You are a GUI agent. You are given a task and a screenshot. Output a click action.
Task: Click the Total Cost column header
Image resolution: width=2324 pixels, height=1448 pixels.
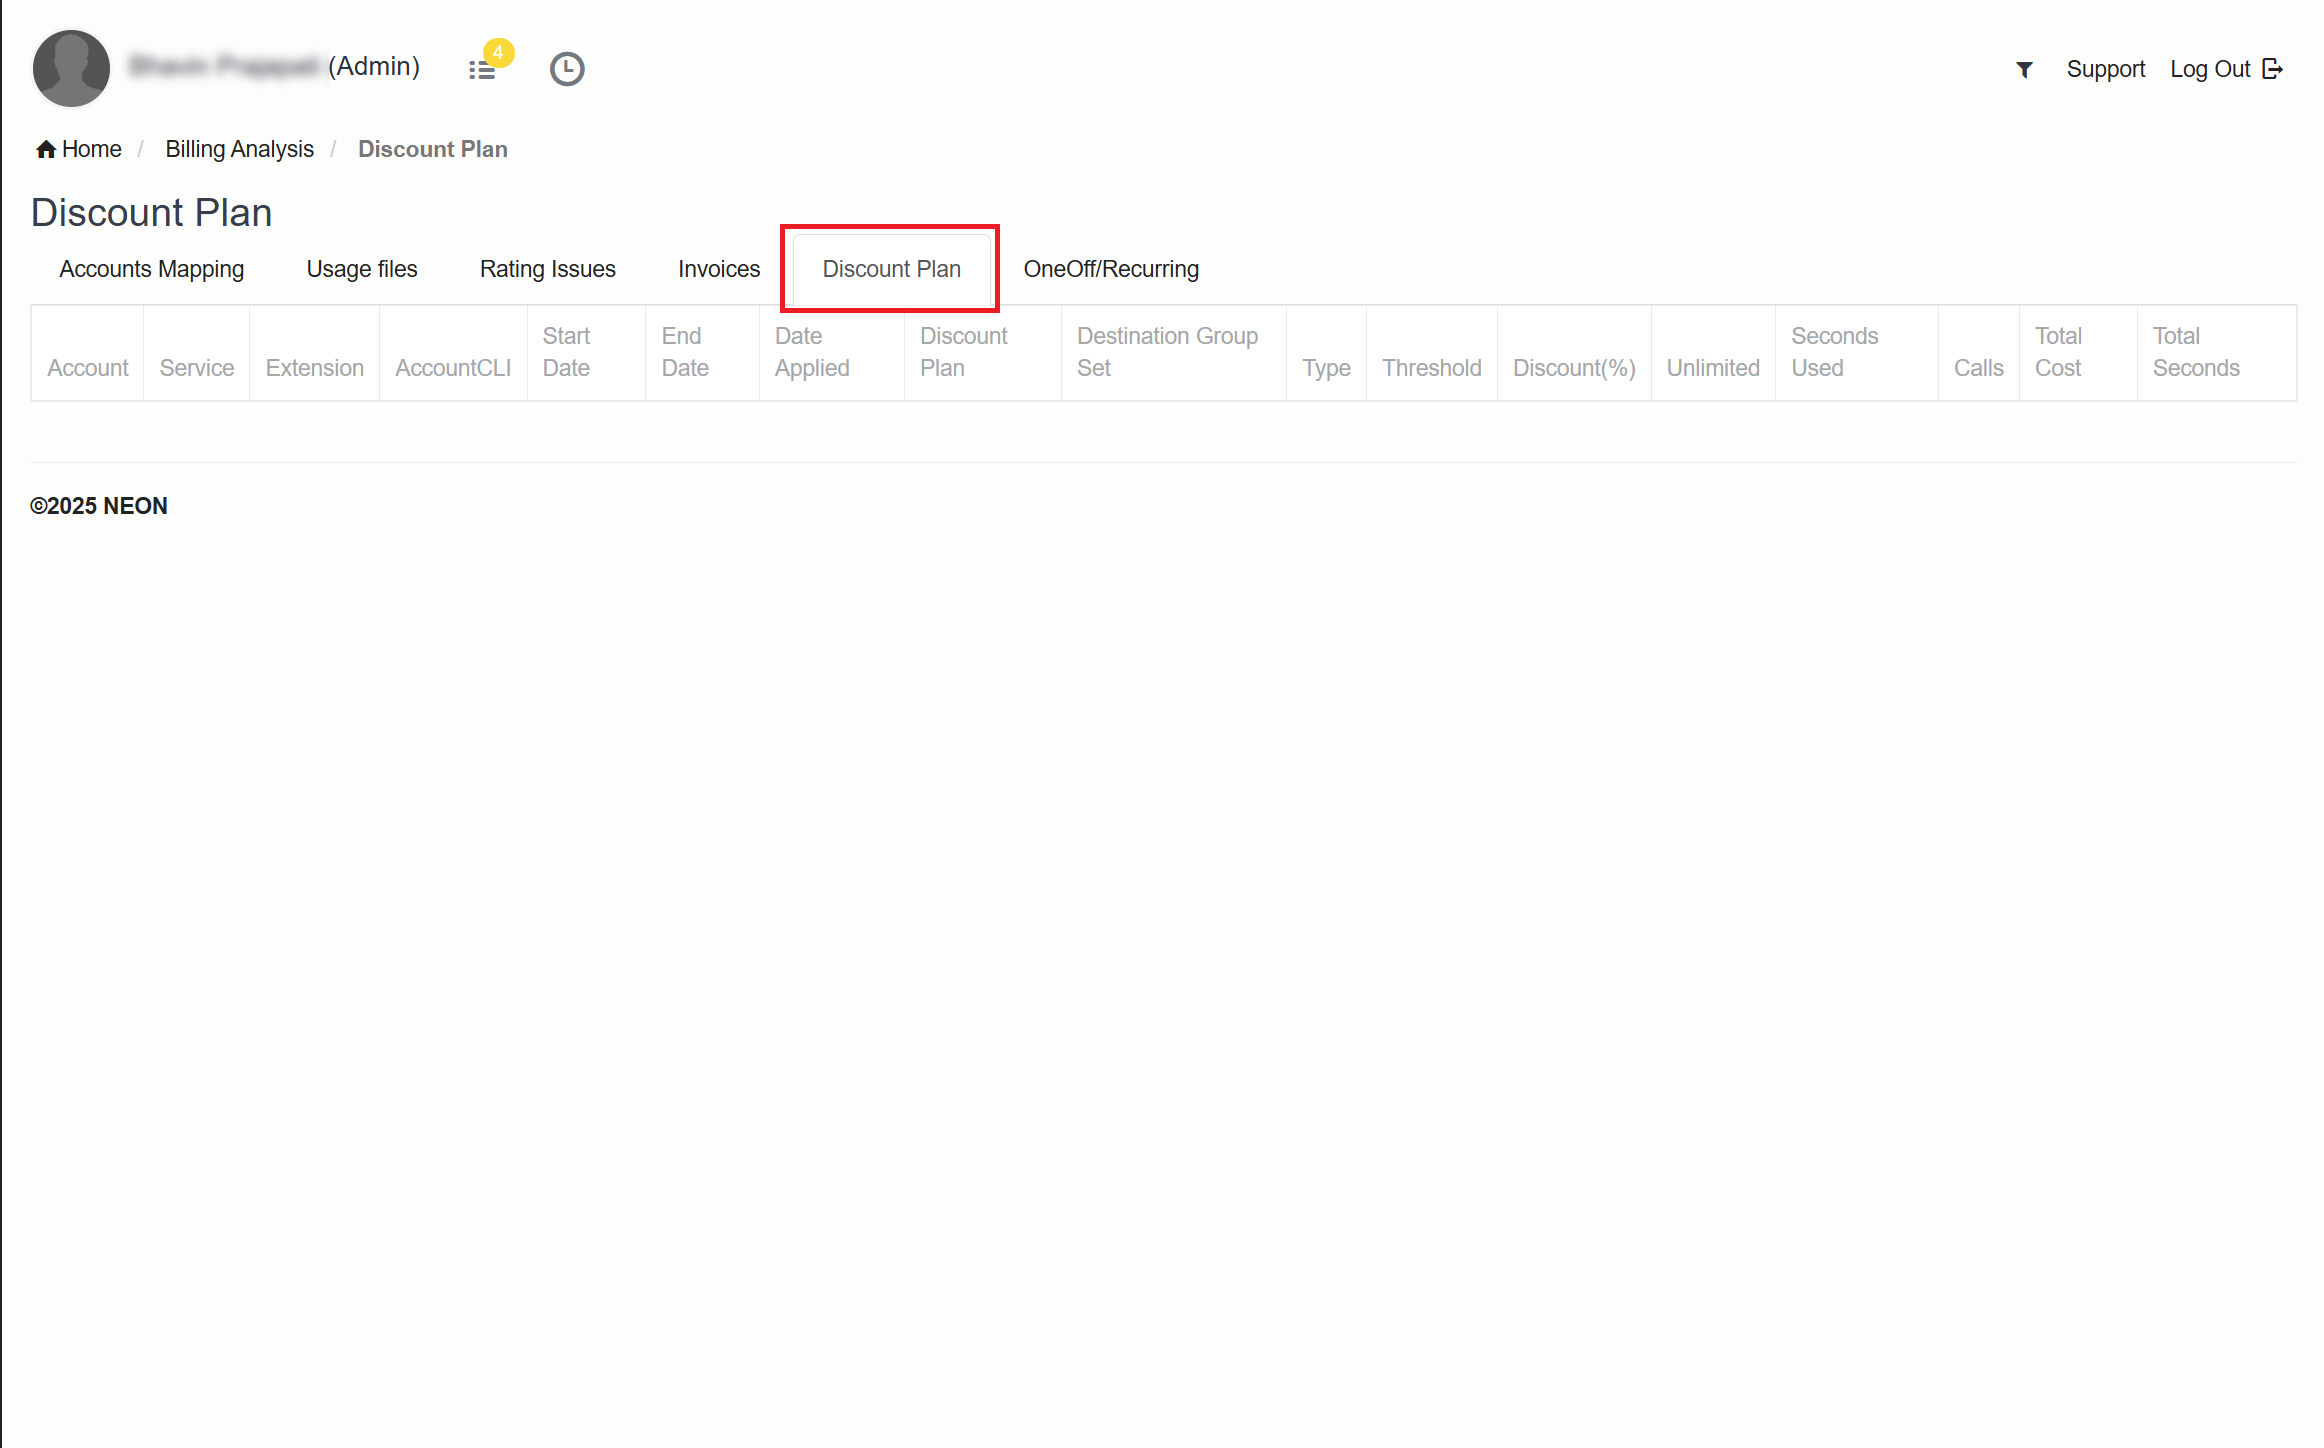click(x=2058, y=352)
